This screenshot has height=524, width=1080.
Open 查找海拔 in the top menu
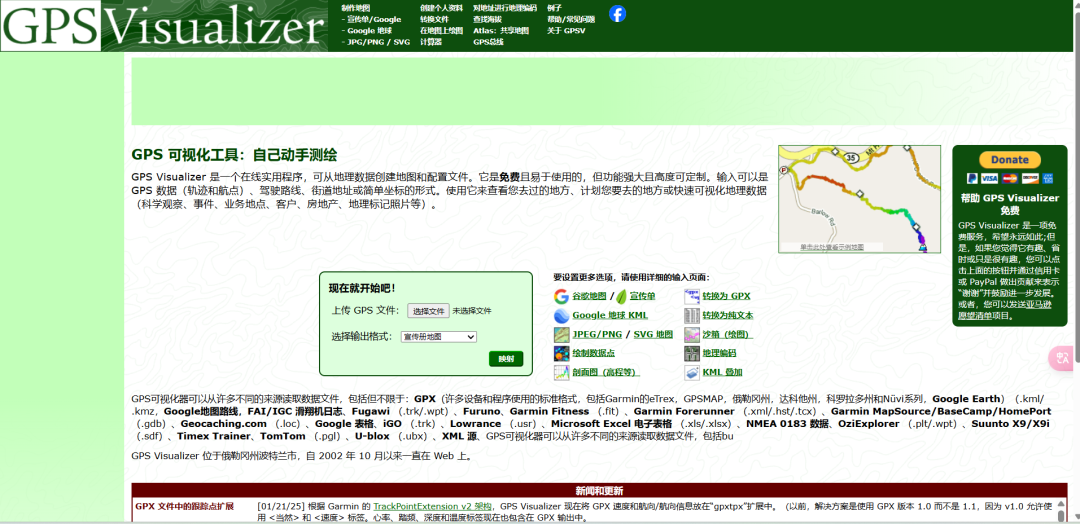click(488, 19)
